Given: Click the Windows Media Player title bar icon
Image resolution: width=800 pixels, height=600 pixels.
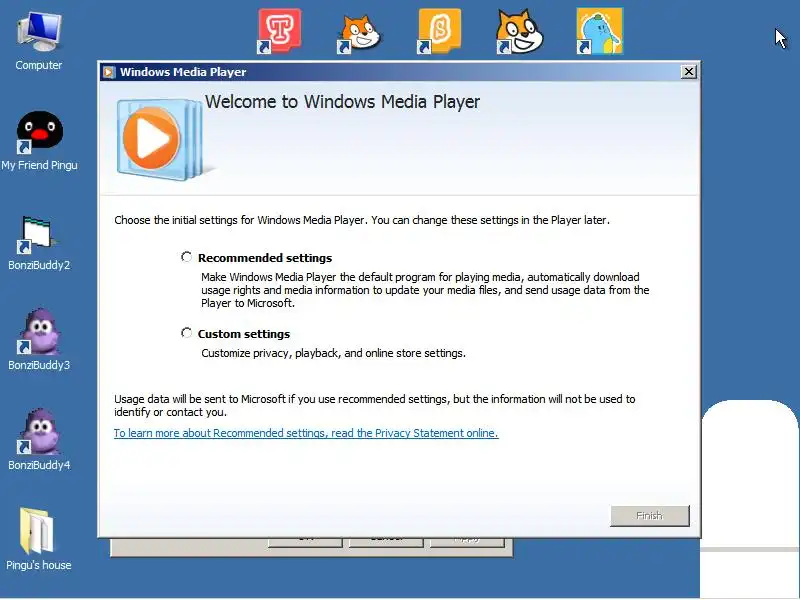Looking at the screenshot, I should pyautogui.click(x=109, y=72).
